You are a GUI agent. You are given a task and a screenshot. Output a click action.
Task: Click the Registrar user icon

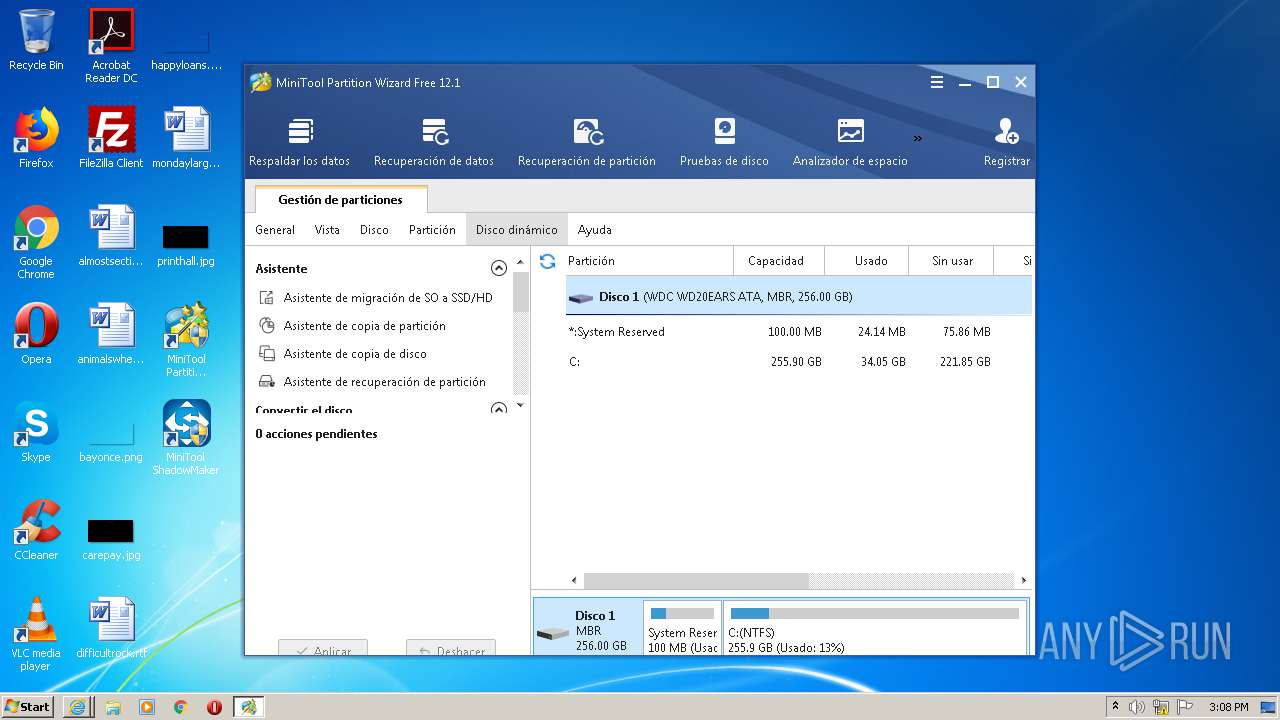1006,131
